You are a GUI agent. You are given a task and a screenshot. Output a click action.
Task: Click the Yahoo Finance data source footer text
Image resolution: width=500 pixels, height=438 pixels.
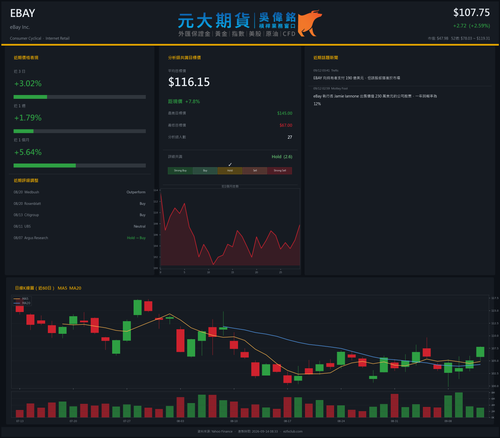(215, 431)
